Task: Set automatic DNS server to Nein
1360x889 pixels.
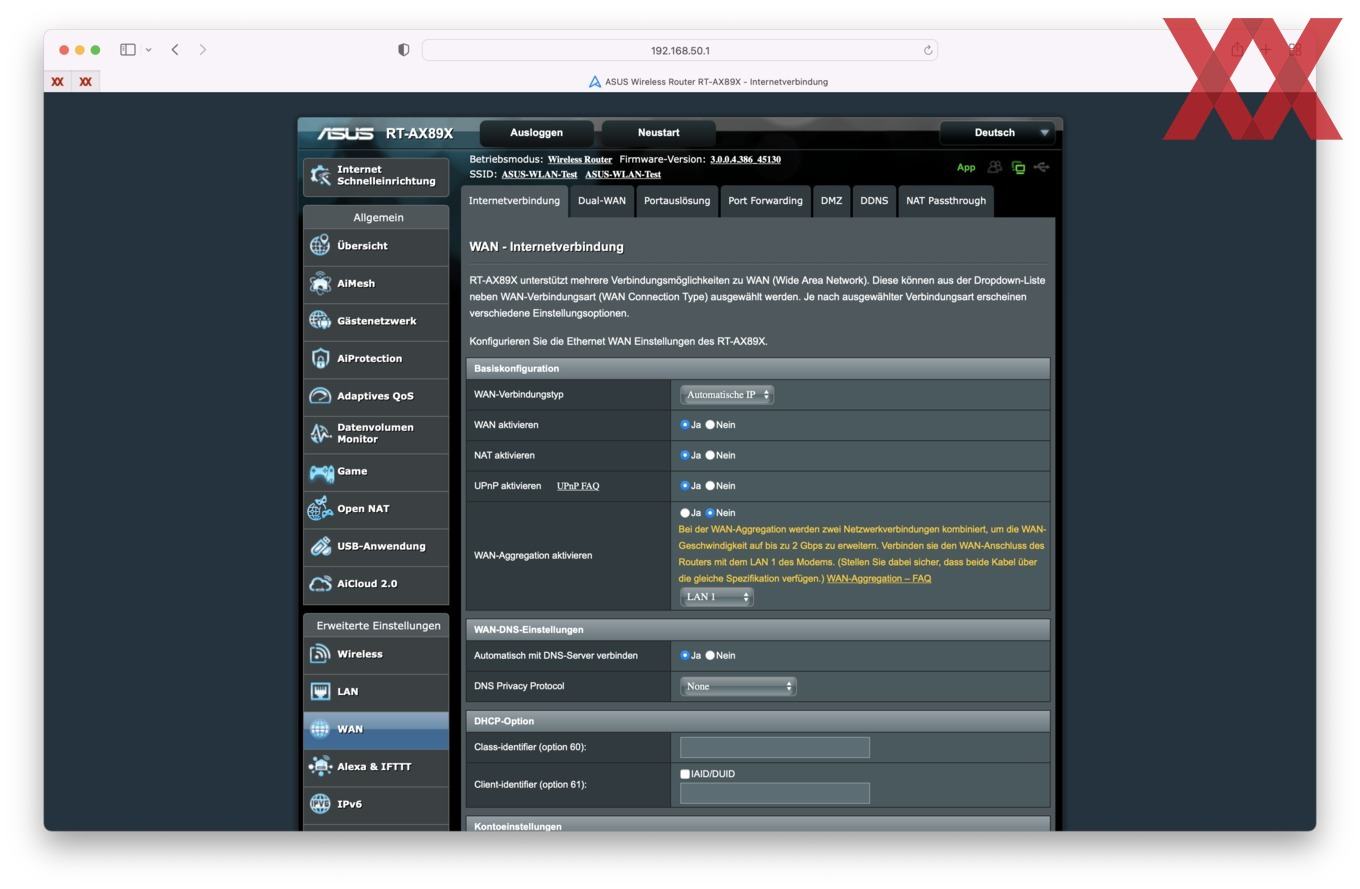Action: click(x=710, y=656)
